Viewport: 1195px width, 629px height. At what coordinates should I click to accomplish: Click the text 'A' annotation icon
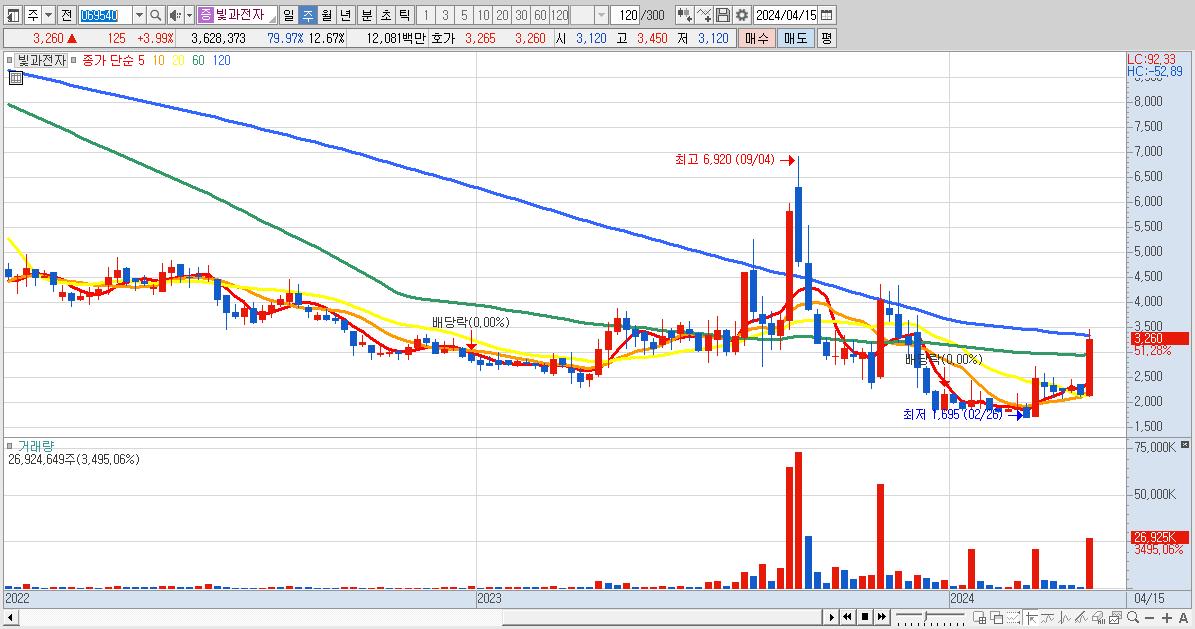(1184, 618)
